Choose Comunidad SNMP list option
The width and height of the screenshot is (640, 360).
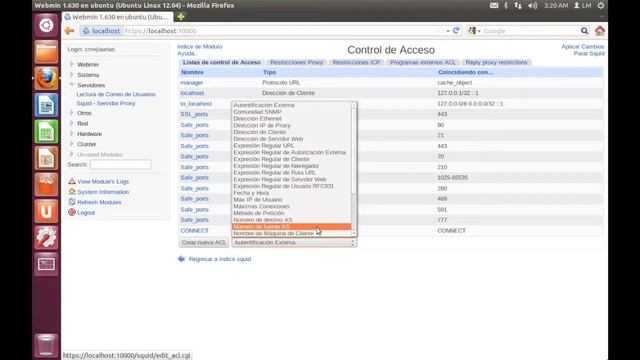tap(291, 112)
